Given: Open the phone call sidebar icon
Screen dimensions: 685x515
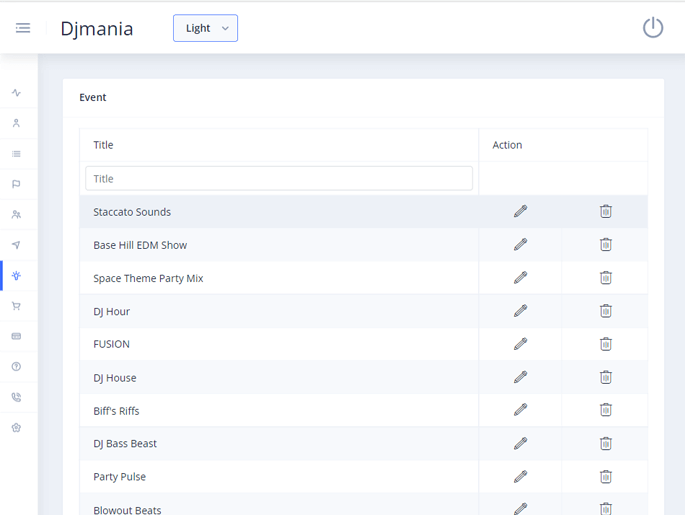Looking at the screenshot, I should pyautogui.click(x=16, y=397).
